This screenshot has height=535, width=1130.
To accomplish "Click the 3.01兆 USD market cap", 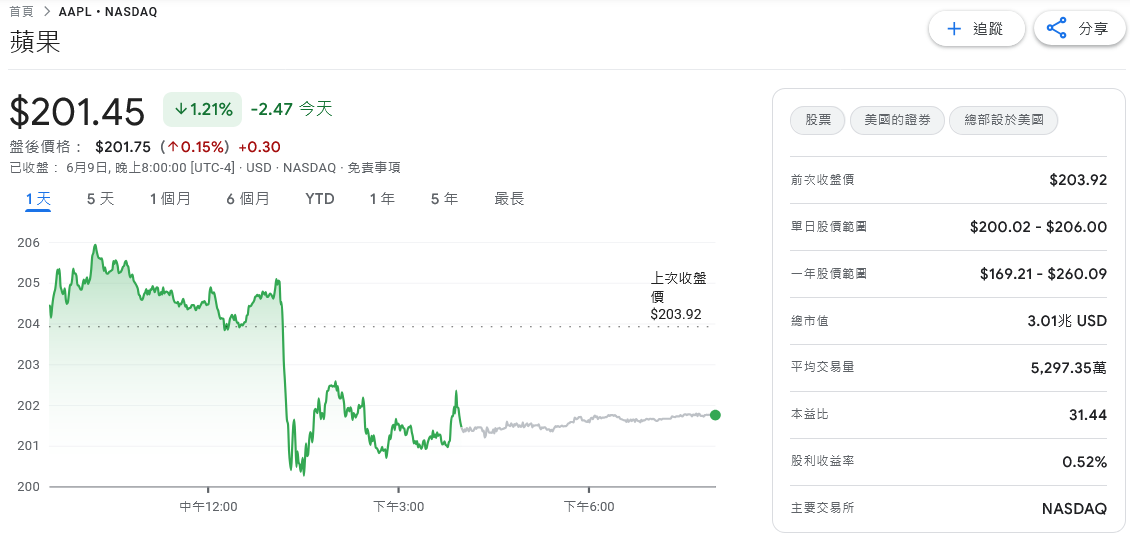I will [1067, 321].
